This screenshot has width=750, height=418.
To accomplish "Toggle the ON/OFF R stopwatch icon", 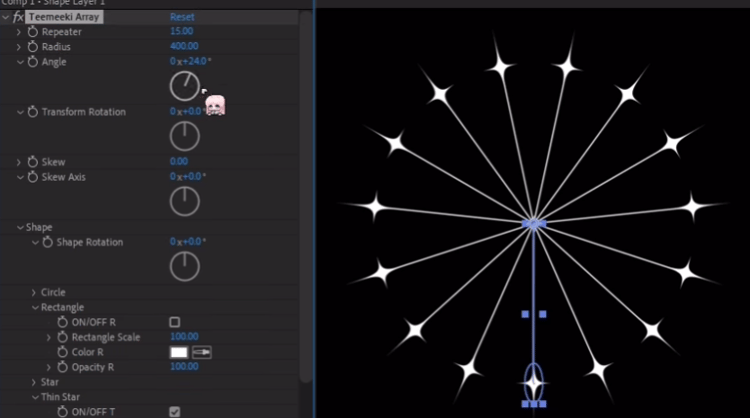I will point(62,322).
